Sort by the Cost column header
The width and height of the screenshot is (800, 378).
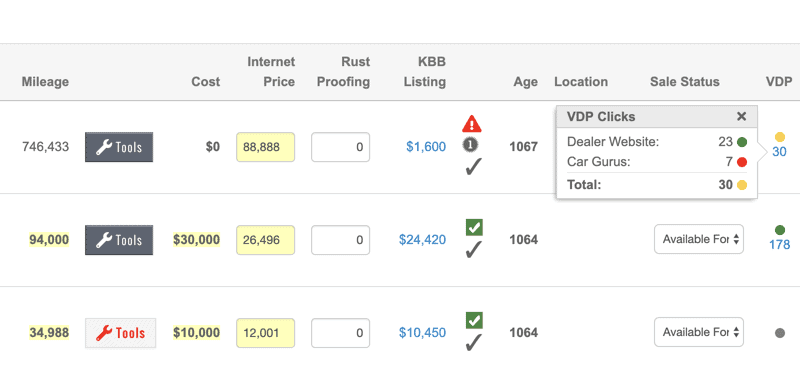(206, 82)
